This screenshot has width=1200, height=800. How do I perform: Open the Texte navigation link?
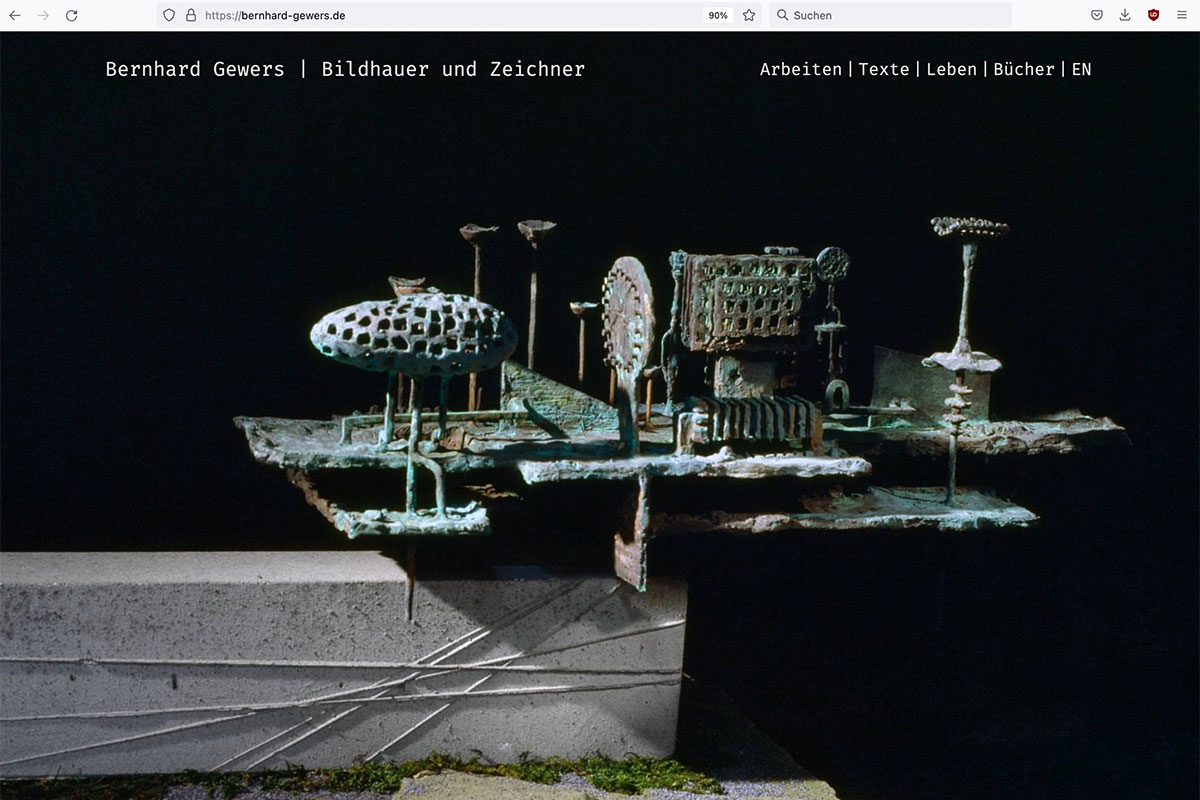coord(884,69)
